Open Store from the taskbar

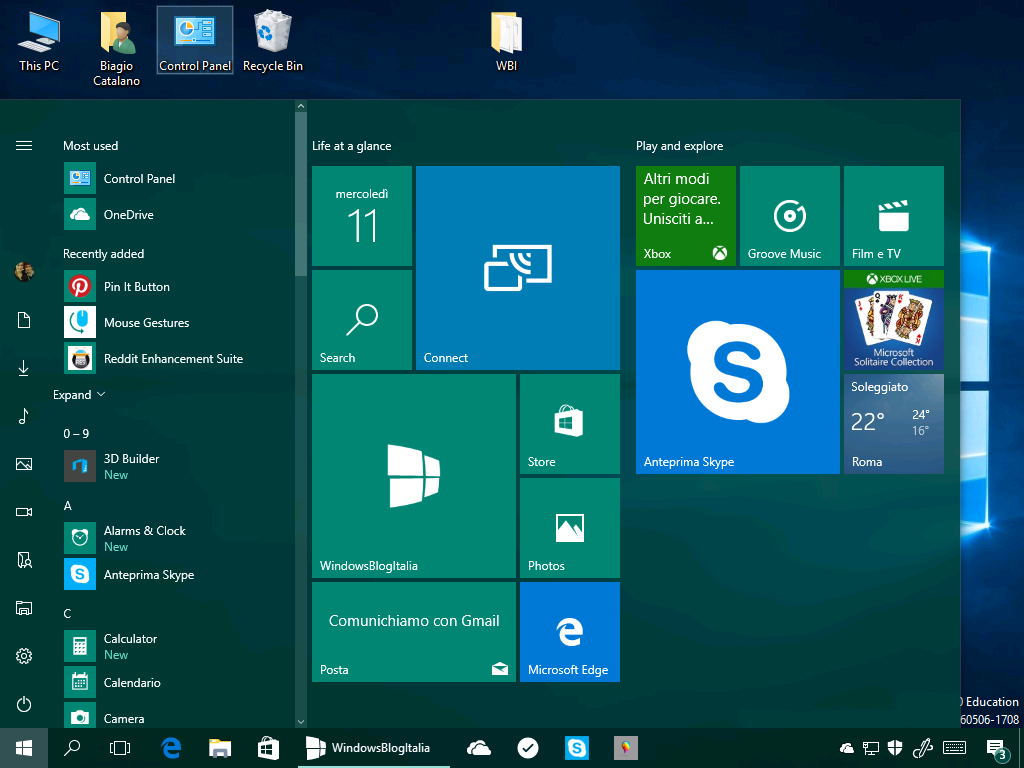pyautogui.click(x=268, y=748)
